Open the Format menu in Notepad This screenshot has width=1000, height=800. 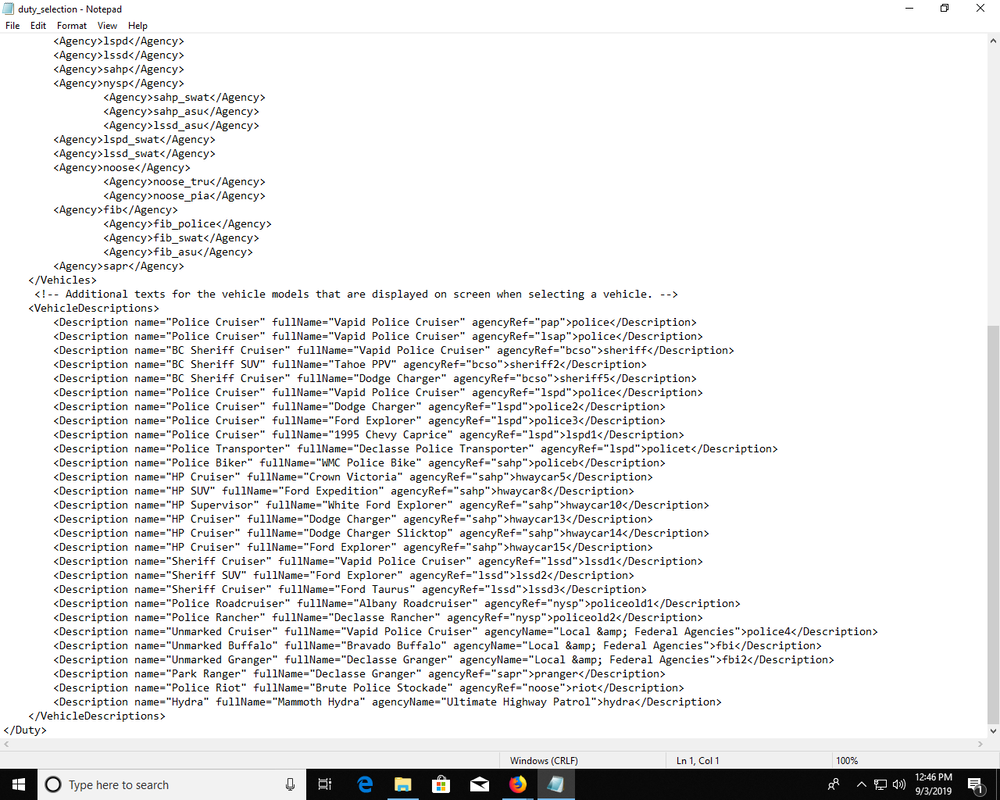72,25
